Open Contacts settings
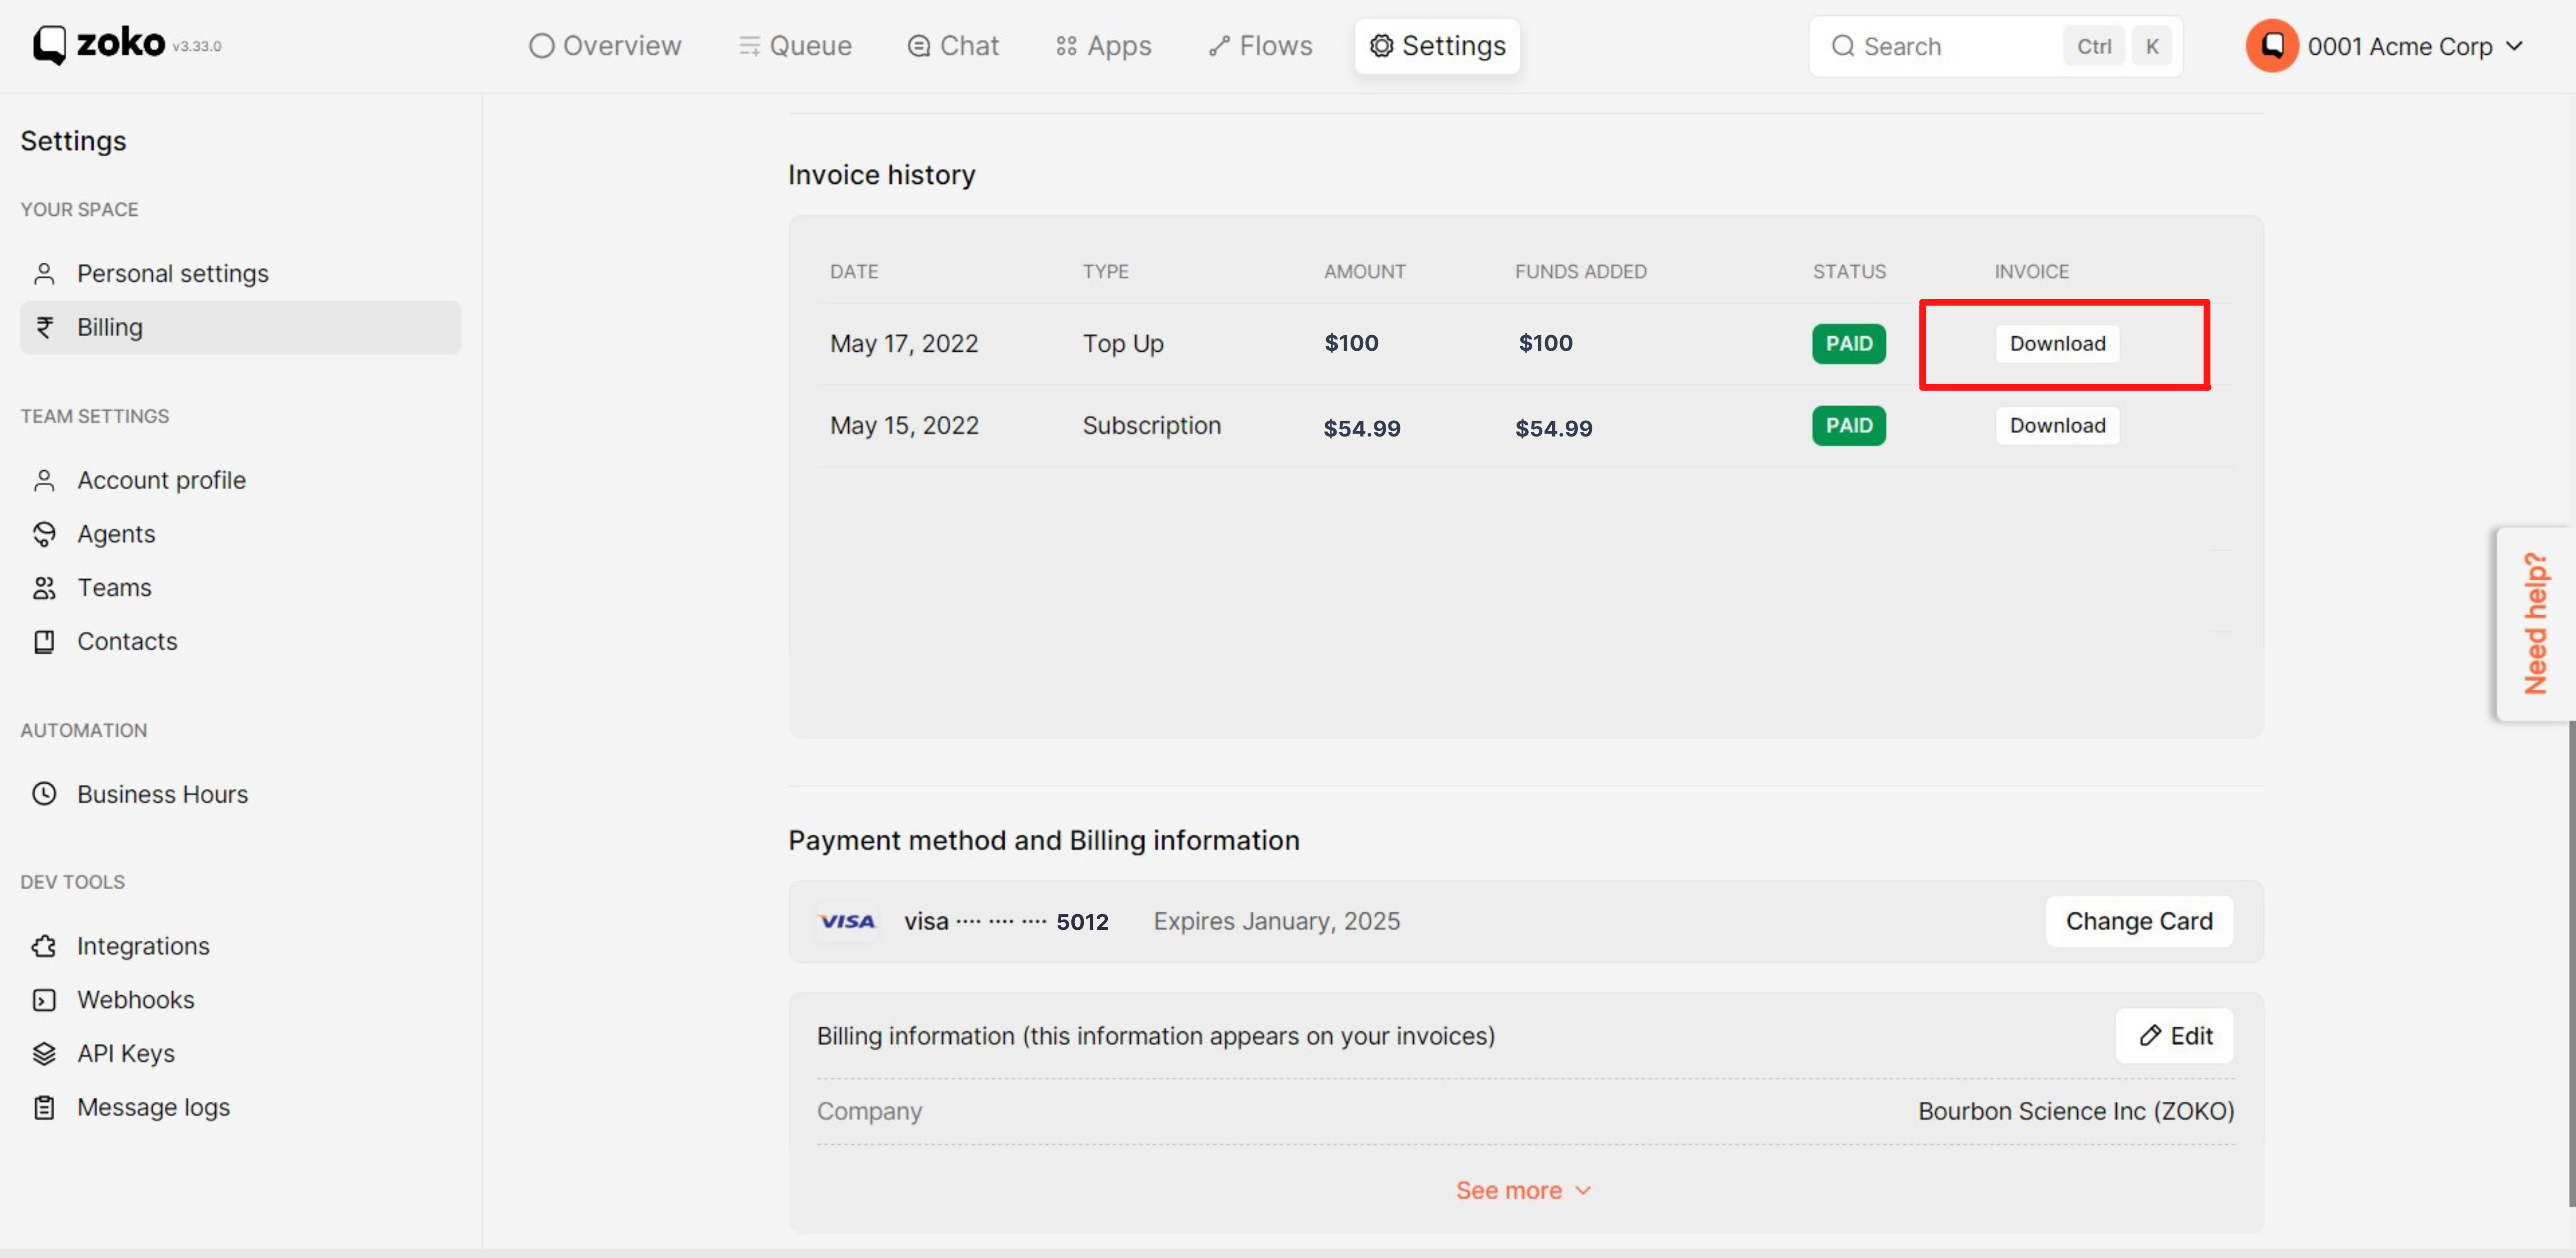The height and width of the screenshot is (1258, 2576). coord(241,641)
